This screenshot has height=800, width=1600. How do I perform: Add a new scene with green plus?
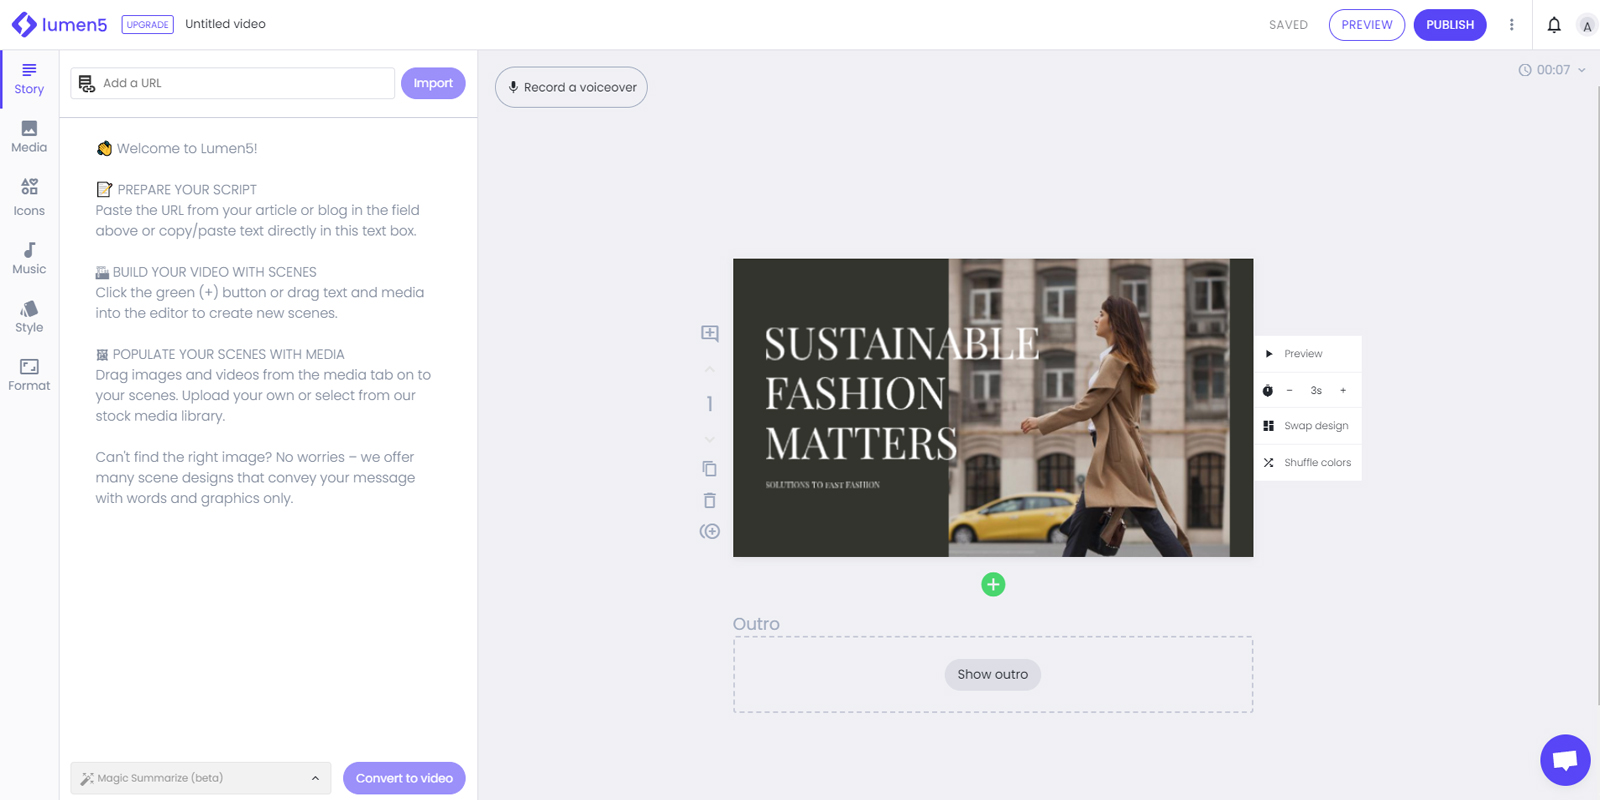click(x=993, y=584)
